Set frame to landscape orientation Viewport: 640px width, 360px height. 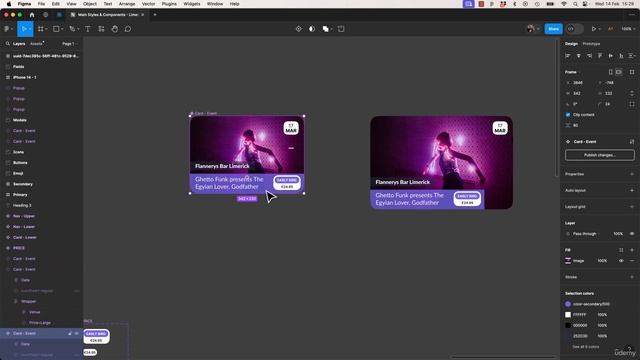tap(619, 72)
